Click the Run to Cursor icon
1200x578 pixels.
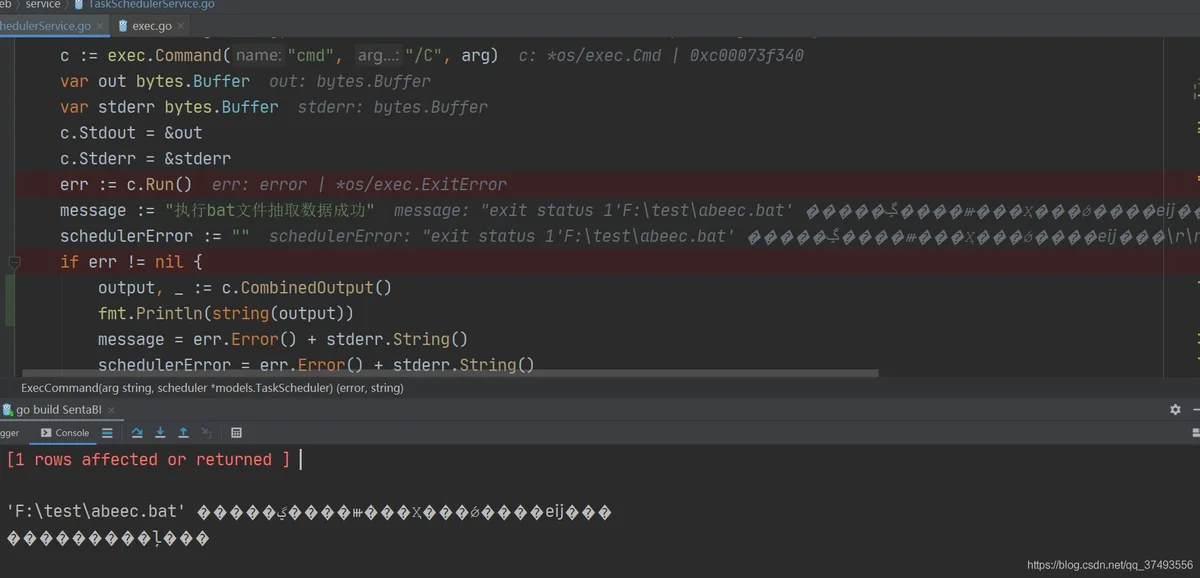(x=206, y=433)
